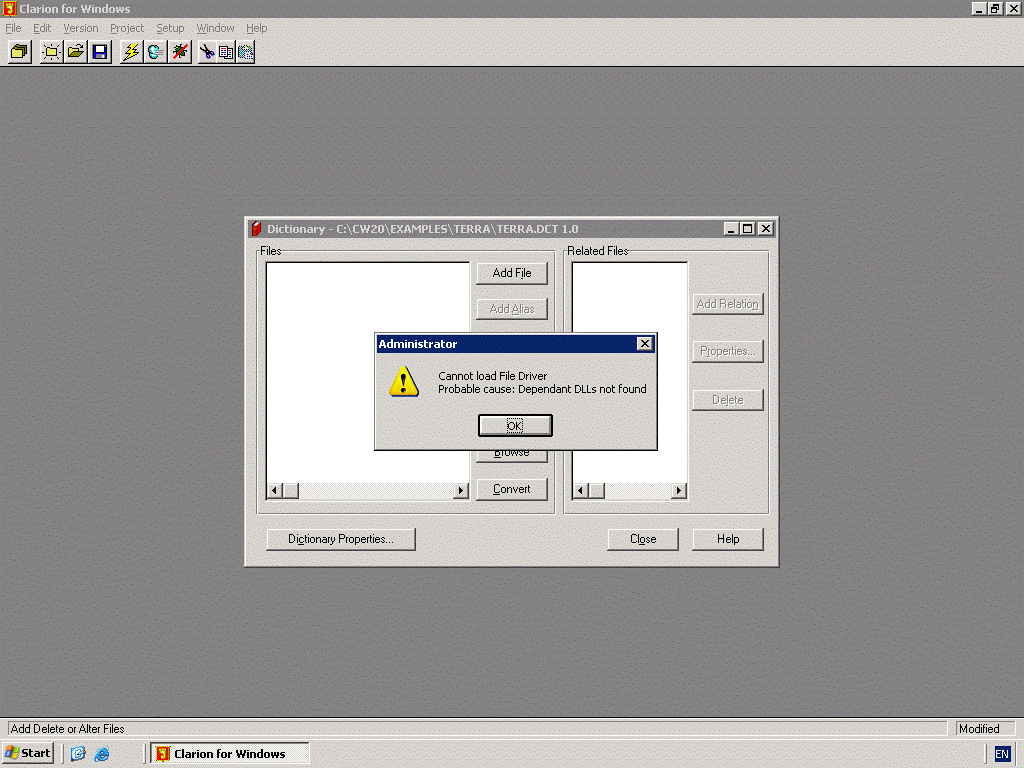The image size is (1024, 768).
Task: Run Make with the lightning bolt icon
Action: 131,52
